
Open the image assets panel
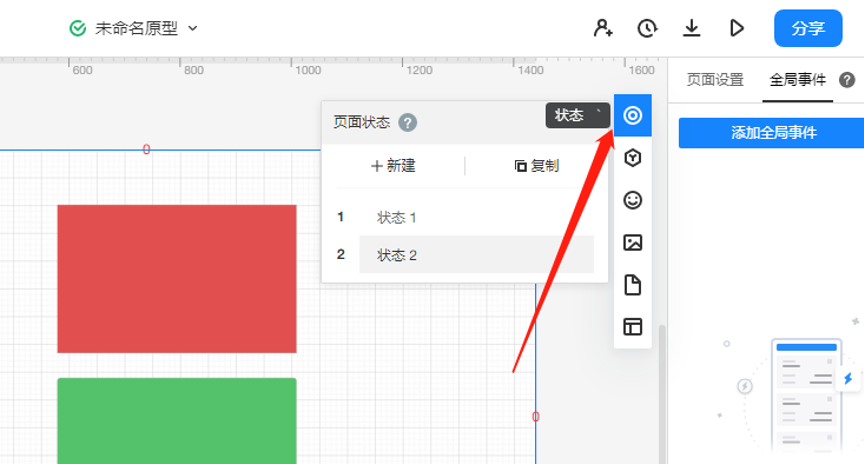pyautogui.click(x=632, y=242)
